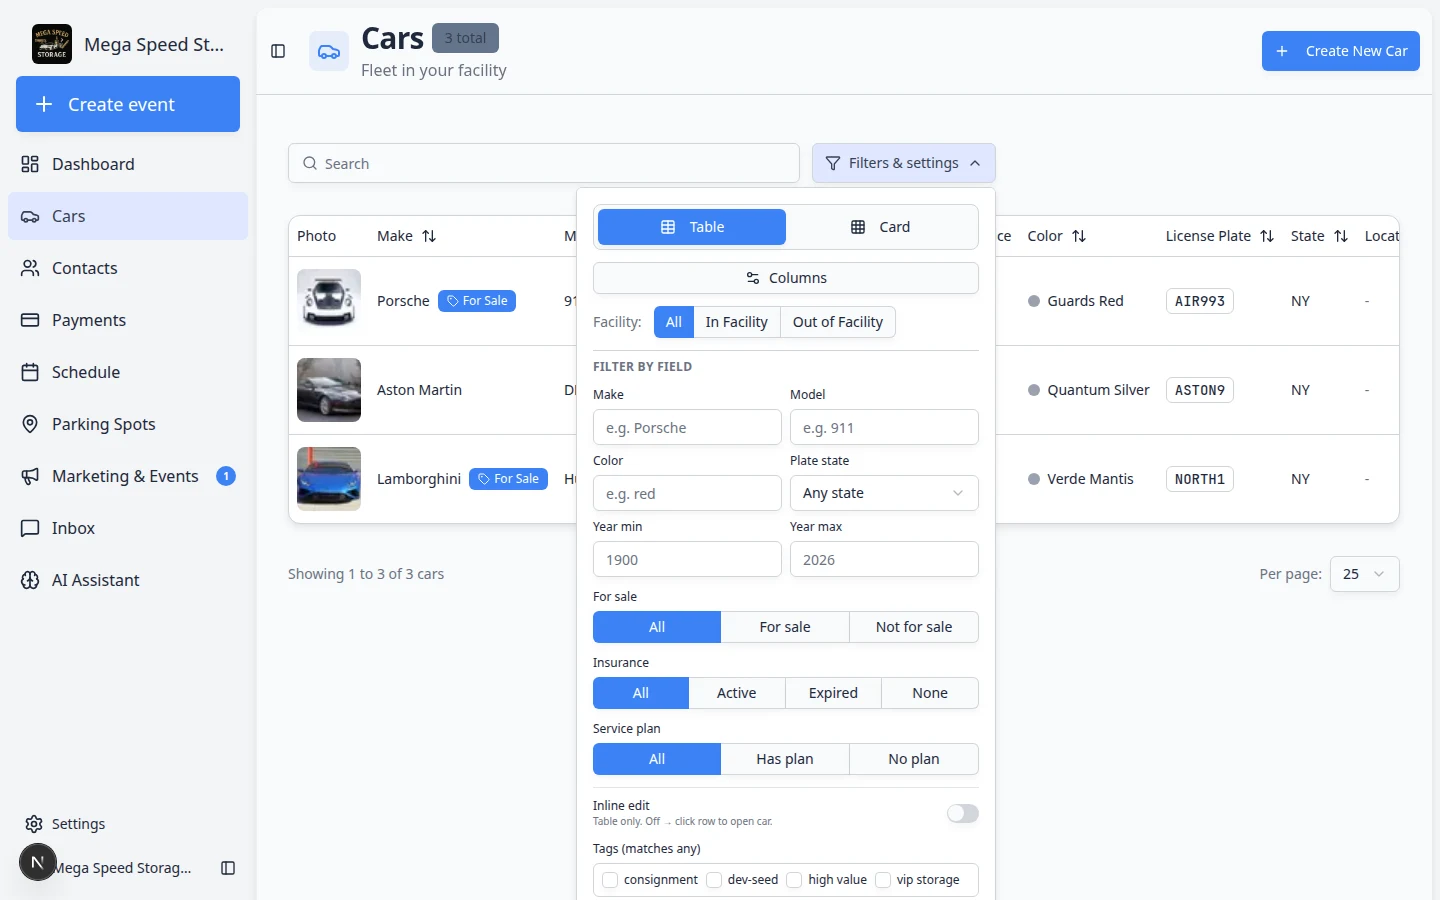Select Out of Facility filter option
This screenshot has width=1440, height=900.
pos(838,322)
